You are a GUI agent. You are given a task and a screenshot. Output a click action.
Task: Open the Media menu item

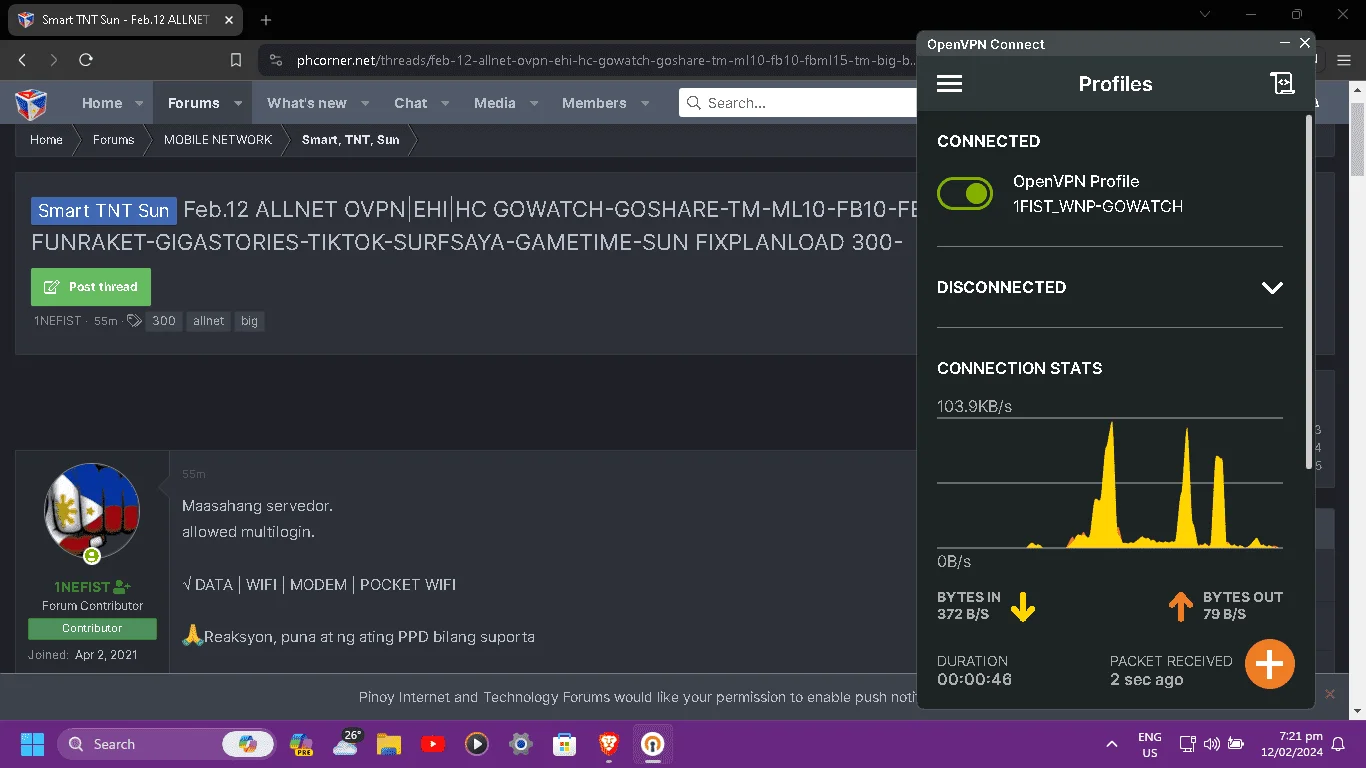495,103
